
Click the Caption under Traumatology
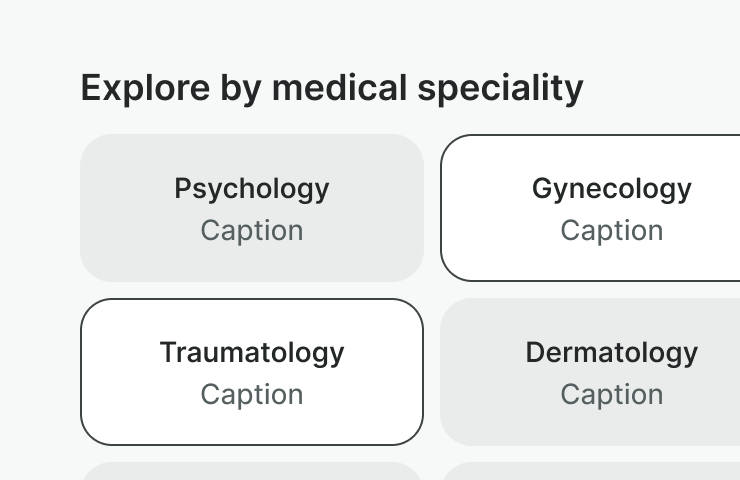tap(252, 395)
